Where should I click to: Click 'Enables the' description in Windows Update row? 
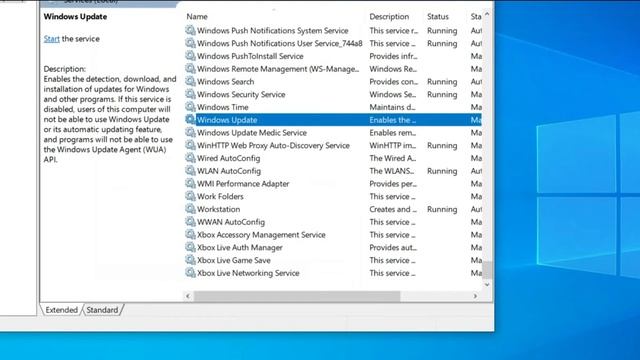pyautogui.click(x=392, y=120)
